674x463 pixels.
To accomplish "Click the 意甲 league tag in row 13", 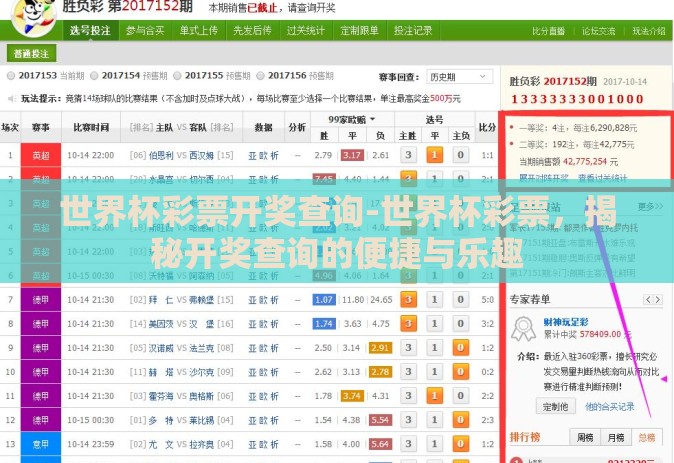I will point(41,444).
